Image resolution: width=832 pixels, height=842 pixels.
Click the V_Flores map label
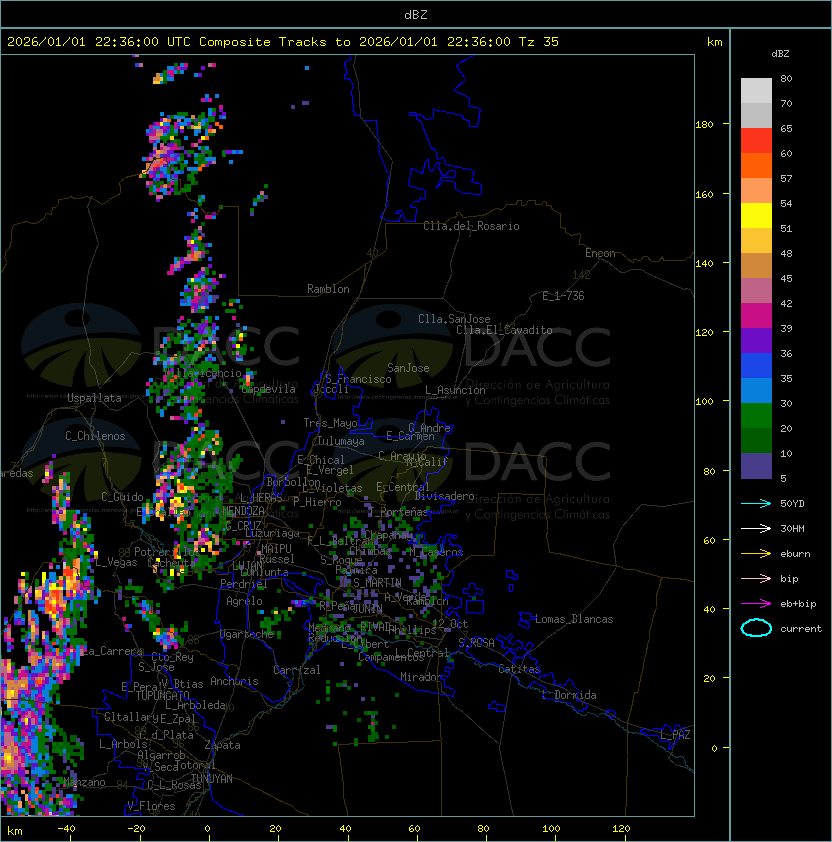tap(151, 806)
